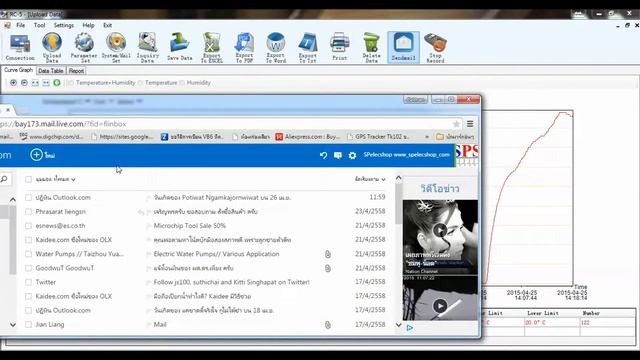Open Parameter Set in the toolbar
This screenshot has height=360, width=640.
[x=84, y=47]
